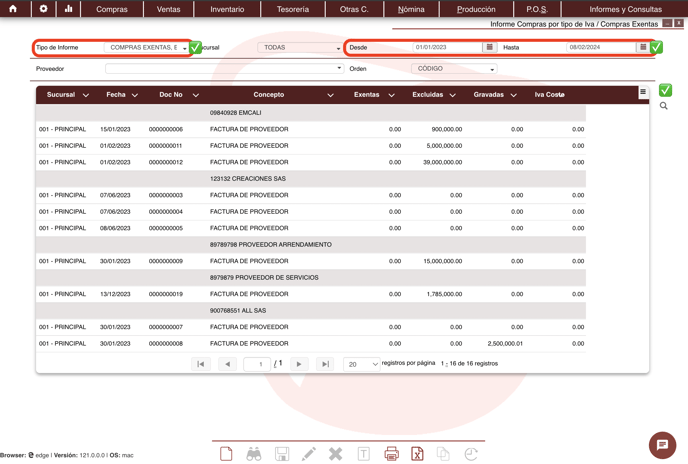Open calendar for Desde date
Image resolution: width=688 pixels, height=464 pixels.
click(490, 47)
